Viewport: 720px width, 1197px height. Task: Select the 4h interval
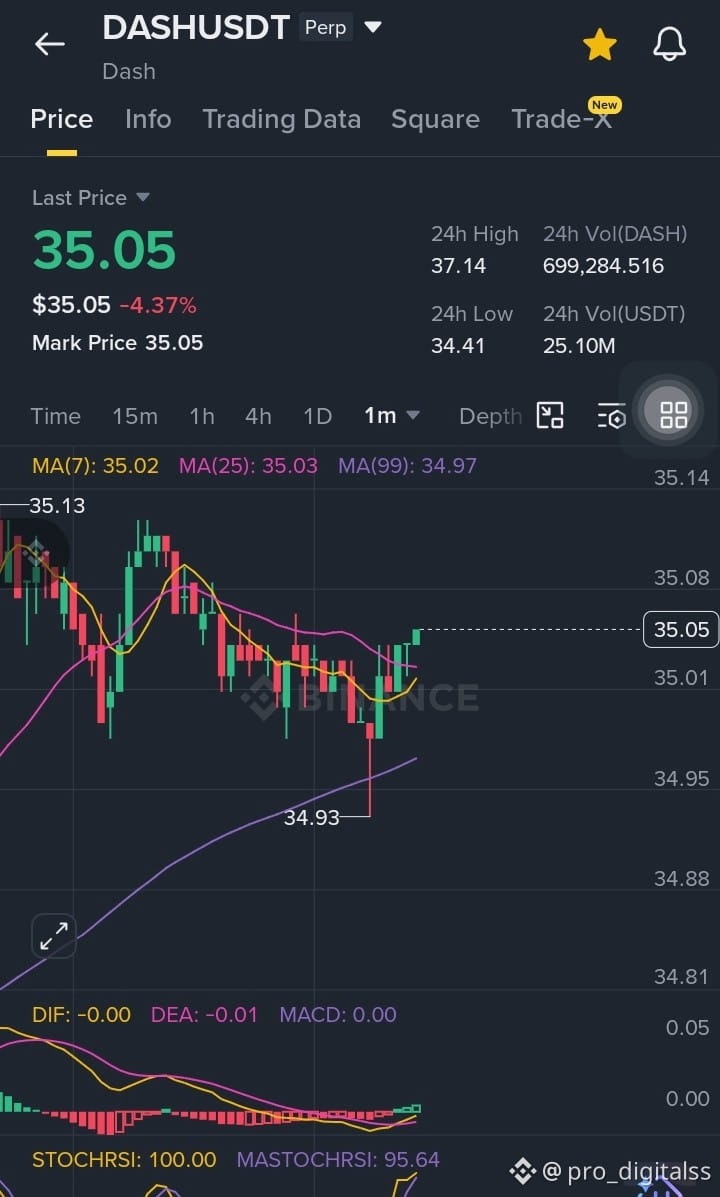coord(258,416)
